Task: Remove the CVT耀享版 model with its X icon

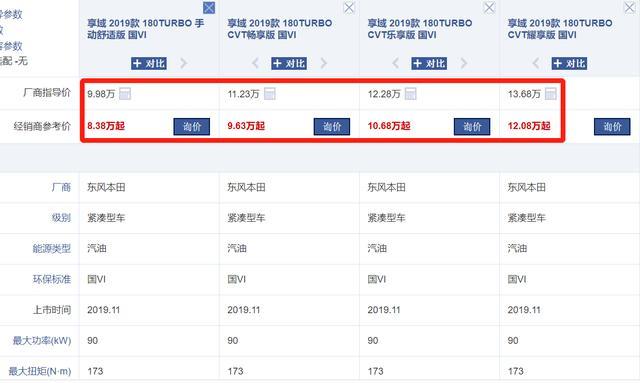Action: pos(630,8)
